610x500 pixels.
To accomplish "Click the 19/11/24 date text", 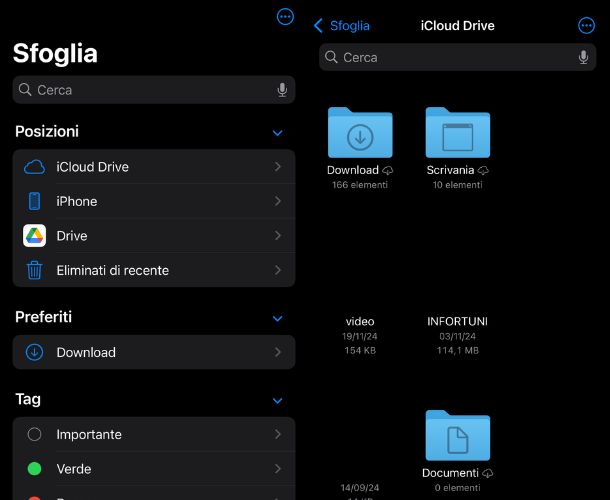I will [x=360, y=336].
